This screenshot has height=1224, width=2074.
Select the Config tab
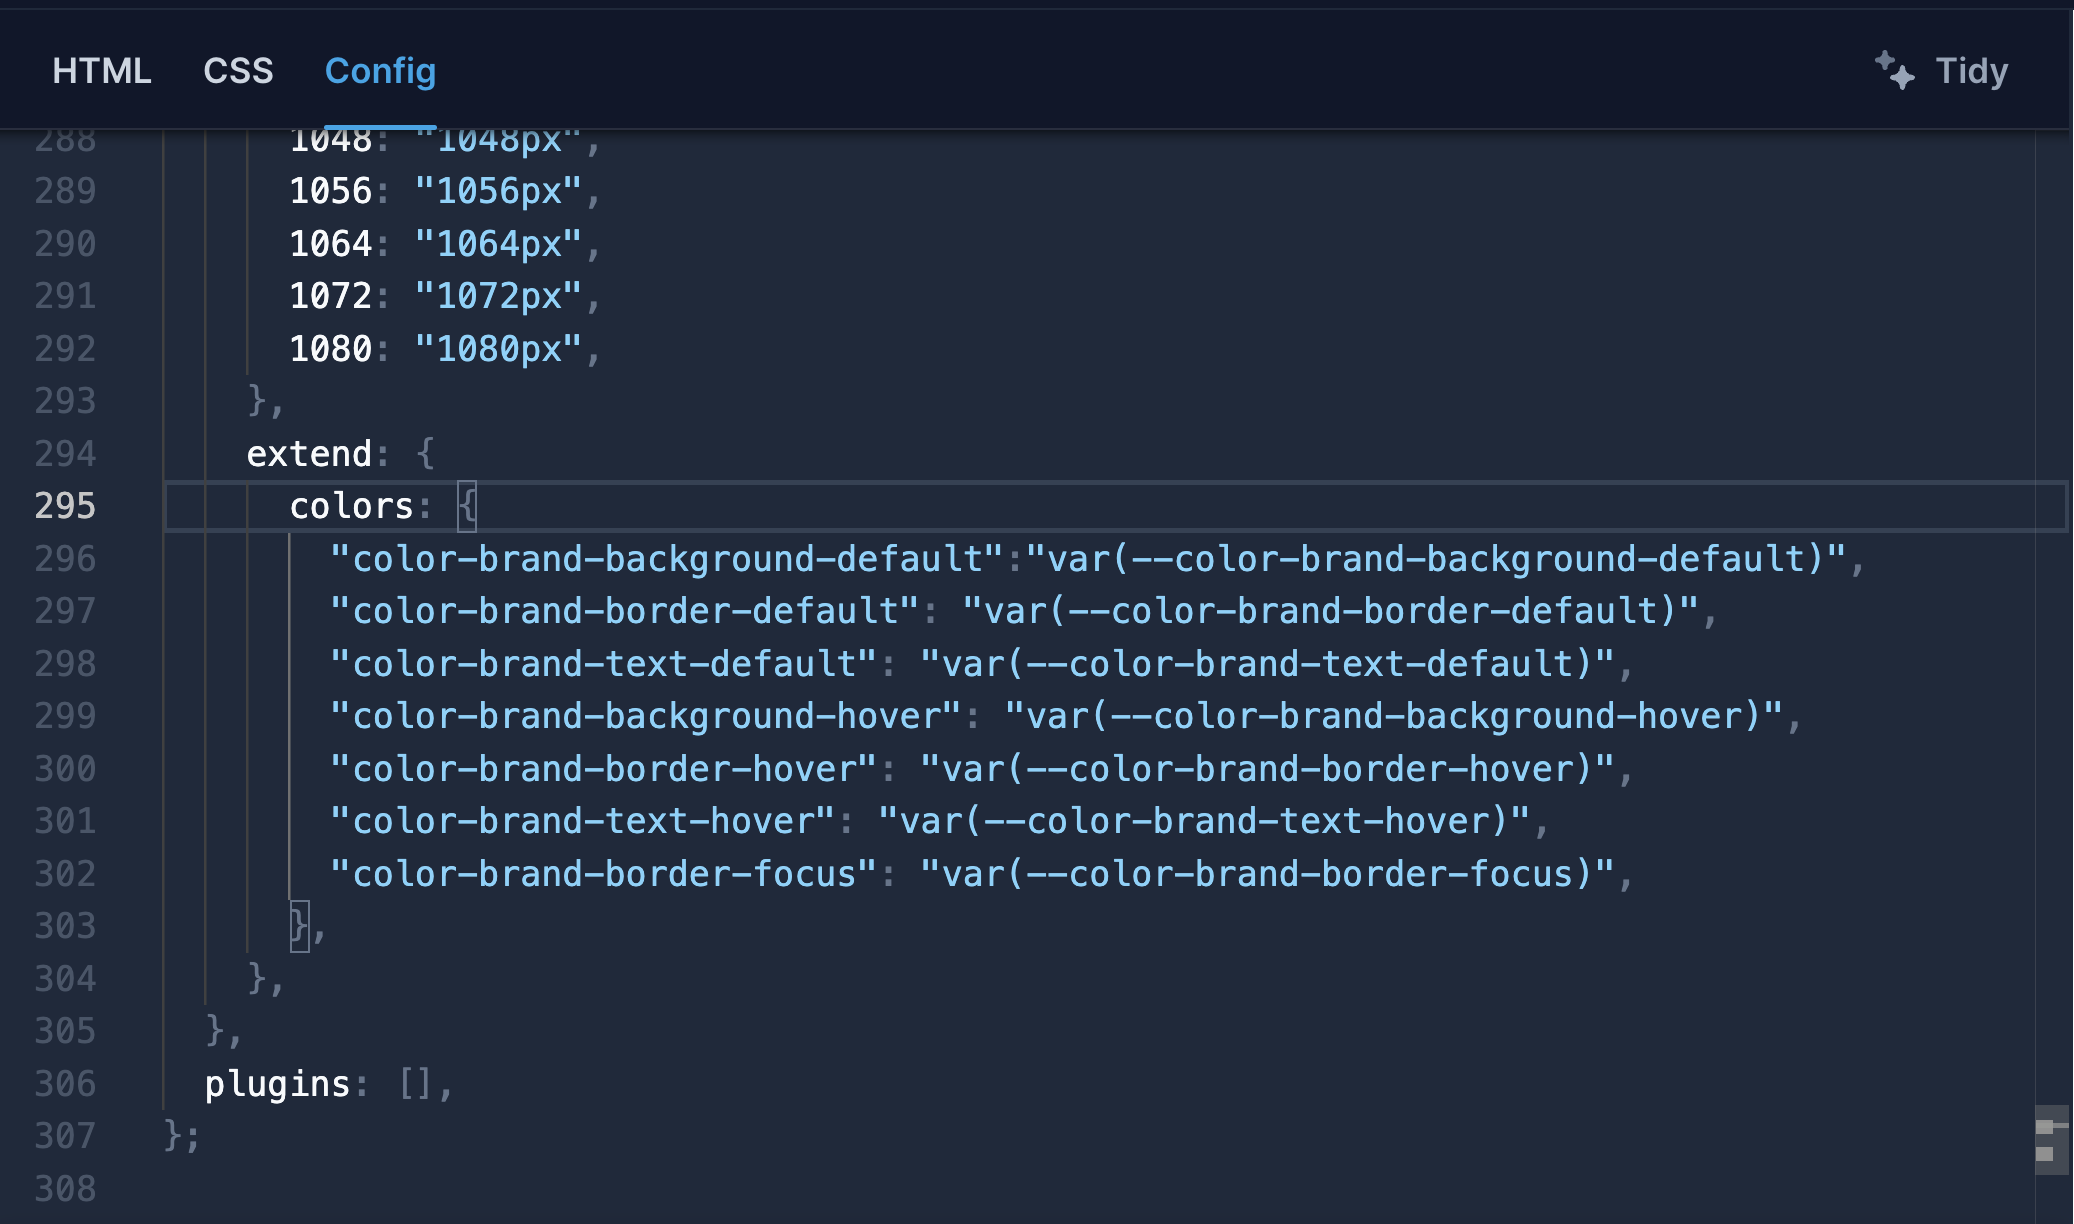coord(380,71)
